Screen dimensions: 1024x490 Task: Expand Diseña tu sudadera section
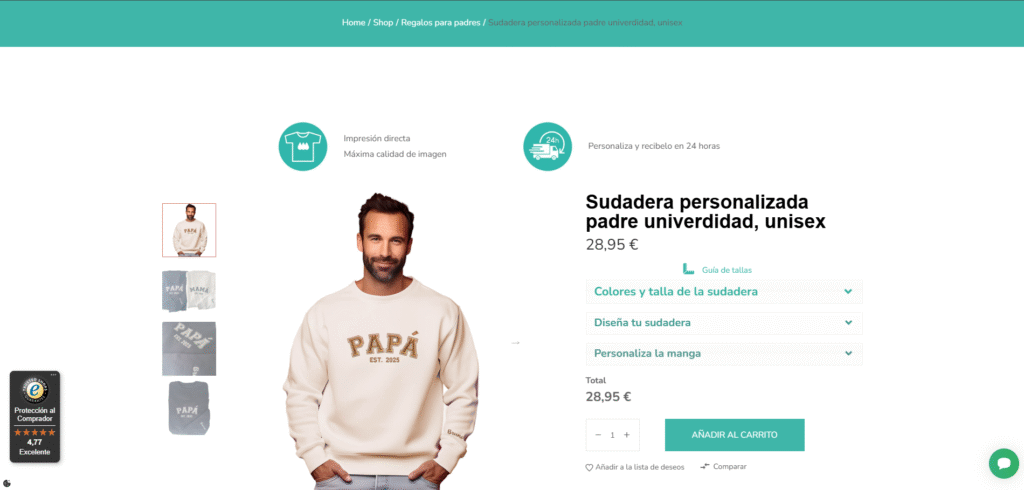pyautogui.click(x=724, y=323)
